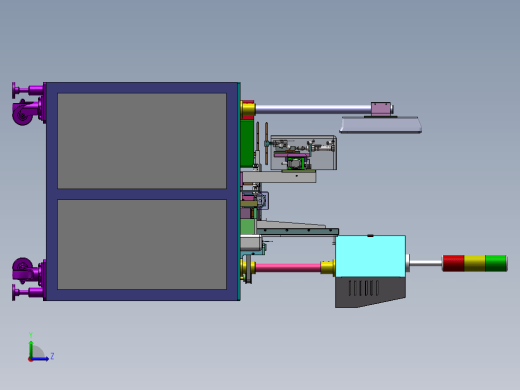Pick the upper purple caster wheel
Viewport: 520px width, 390px height.
pyautogui.click(x=22, y=114)
